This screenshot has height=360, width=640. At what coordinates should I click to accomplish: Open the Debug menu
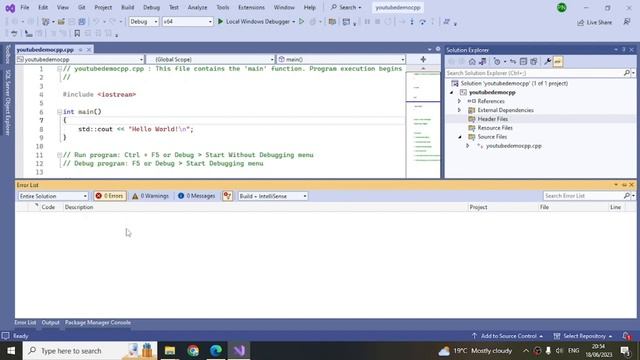[x=151, y=7]
